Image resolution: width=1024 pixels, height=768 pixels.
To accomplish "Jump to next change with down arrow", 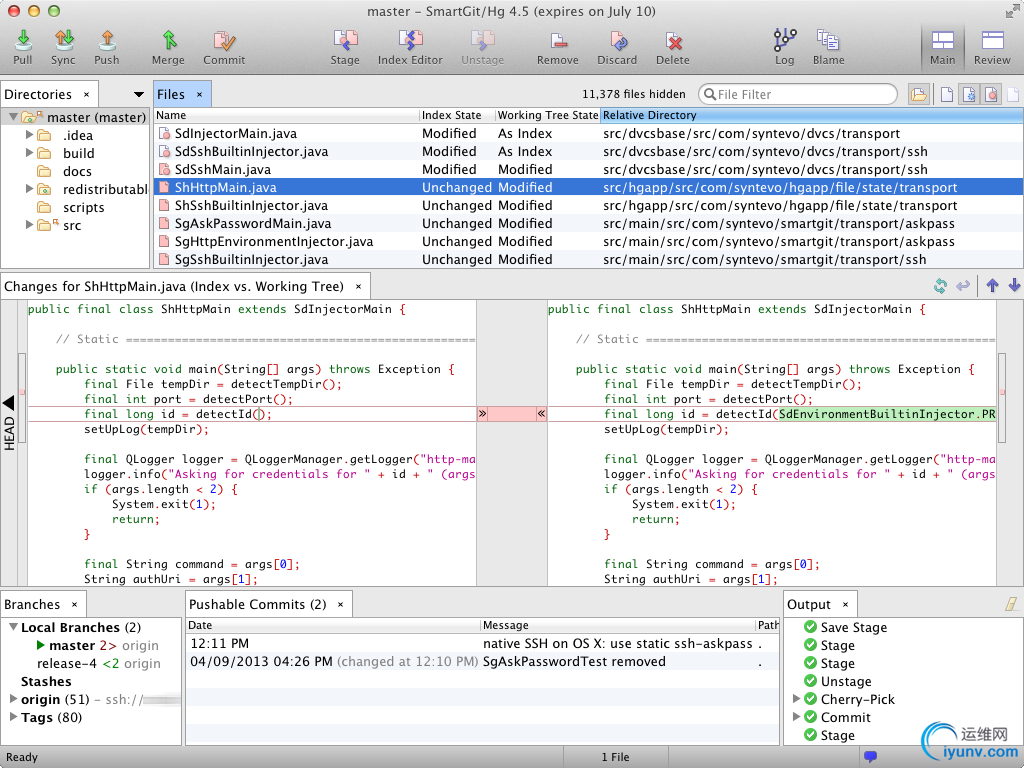I will (1014, 286).
